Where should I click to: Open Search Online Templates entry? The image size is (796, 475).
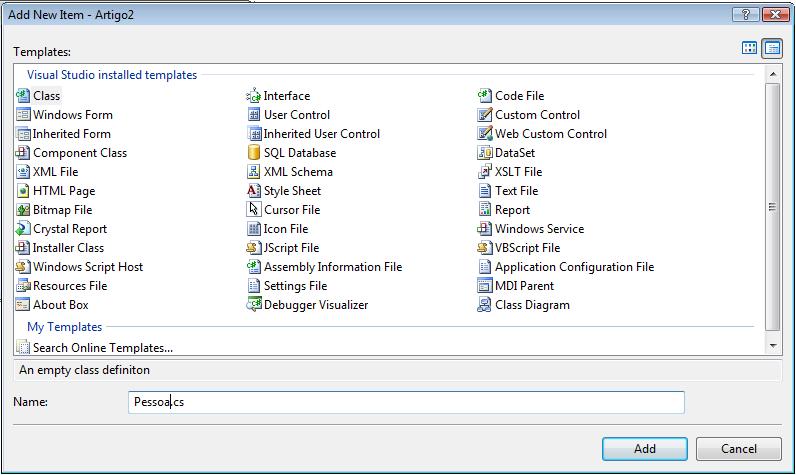click(x=102, y=348)
